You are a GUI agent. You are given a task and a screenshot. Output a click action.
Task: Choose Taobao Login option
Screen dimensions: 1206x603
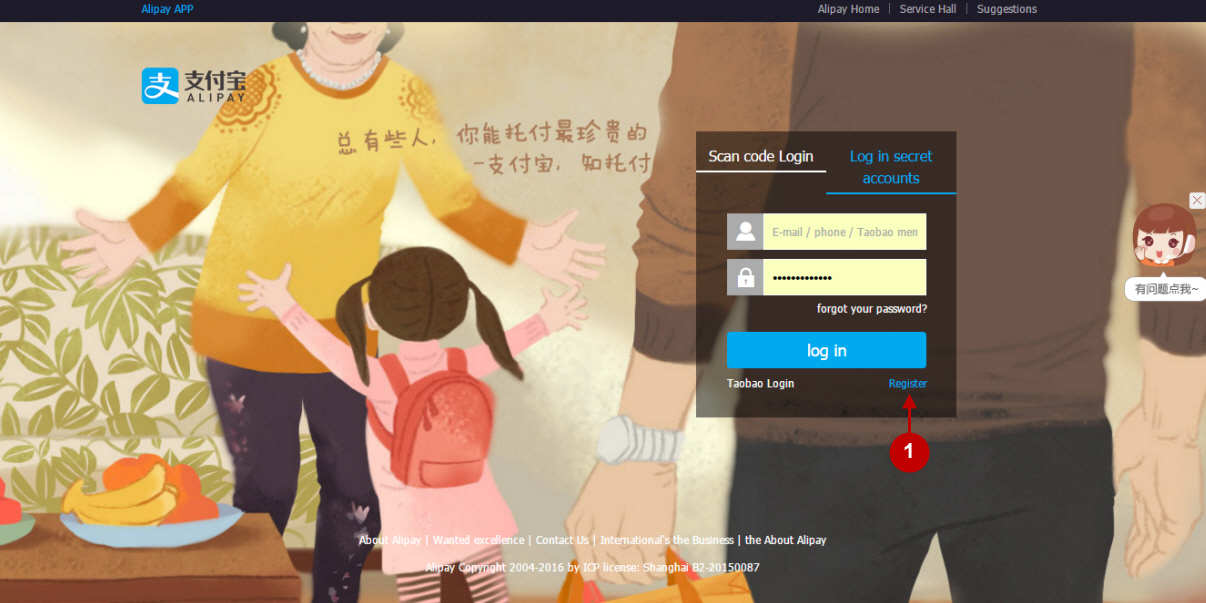coord(760,384)
